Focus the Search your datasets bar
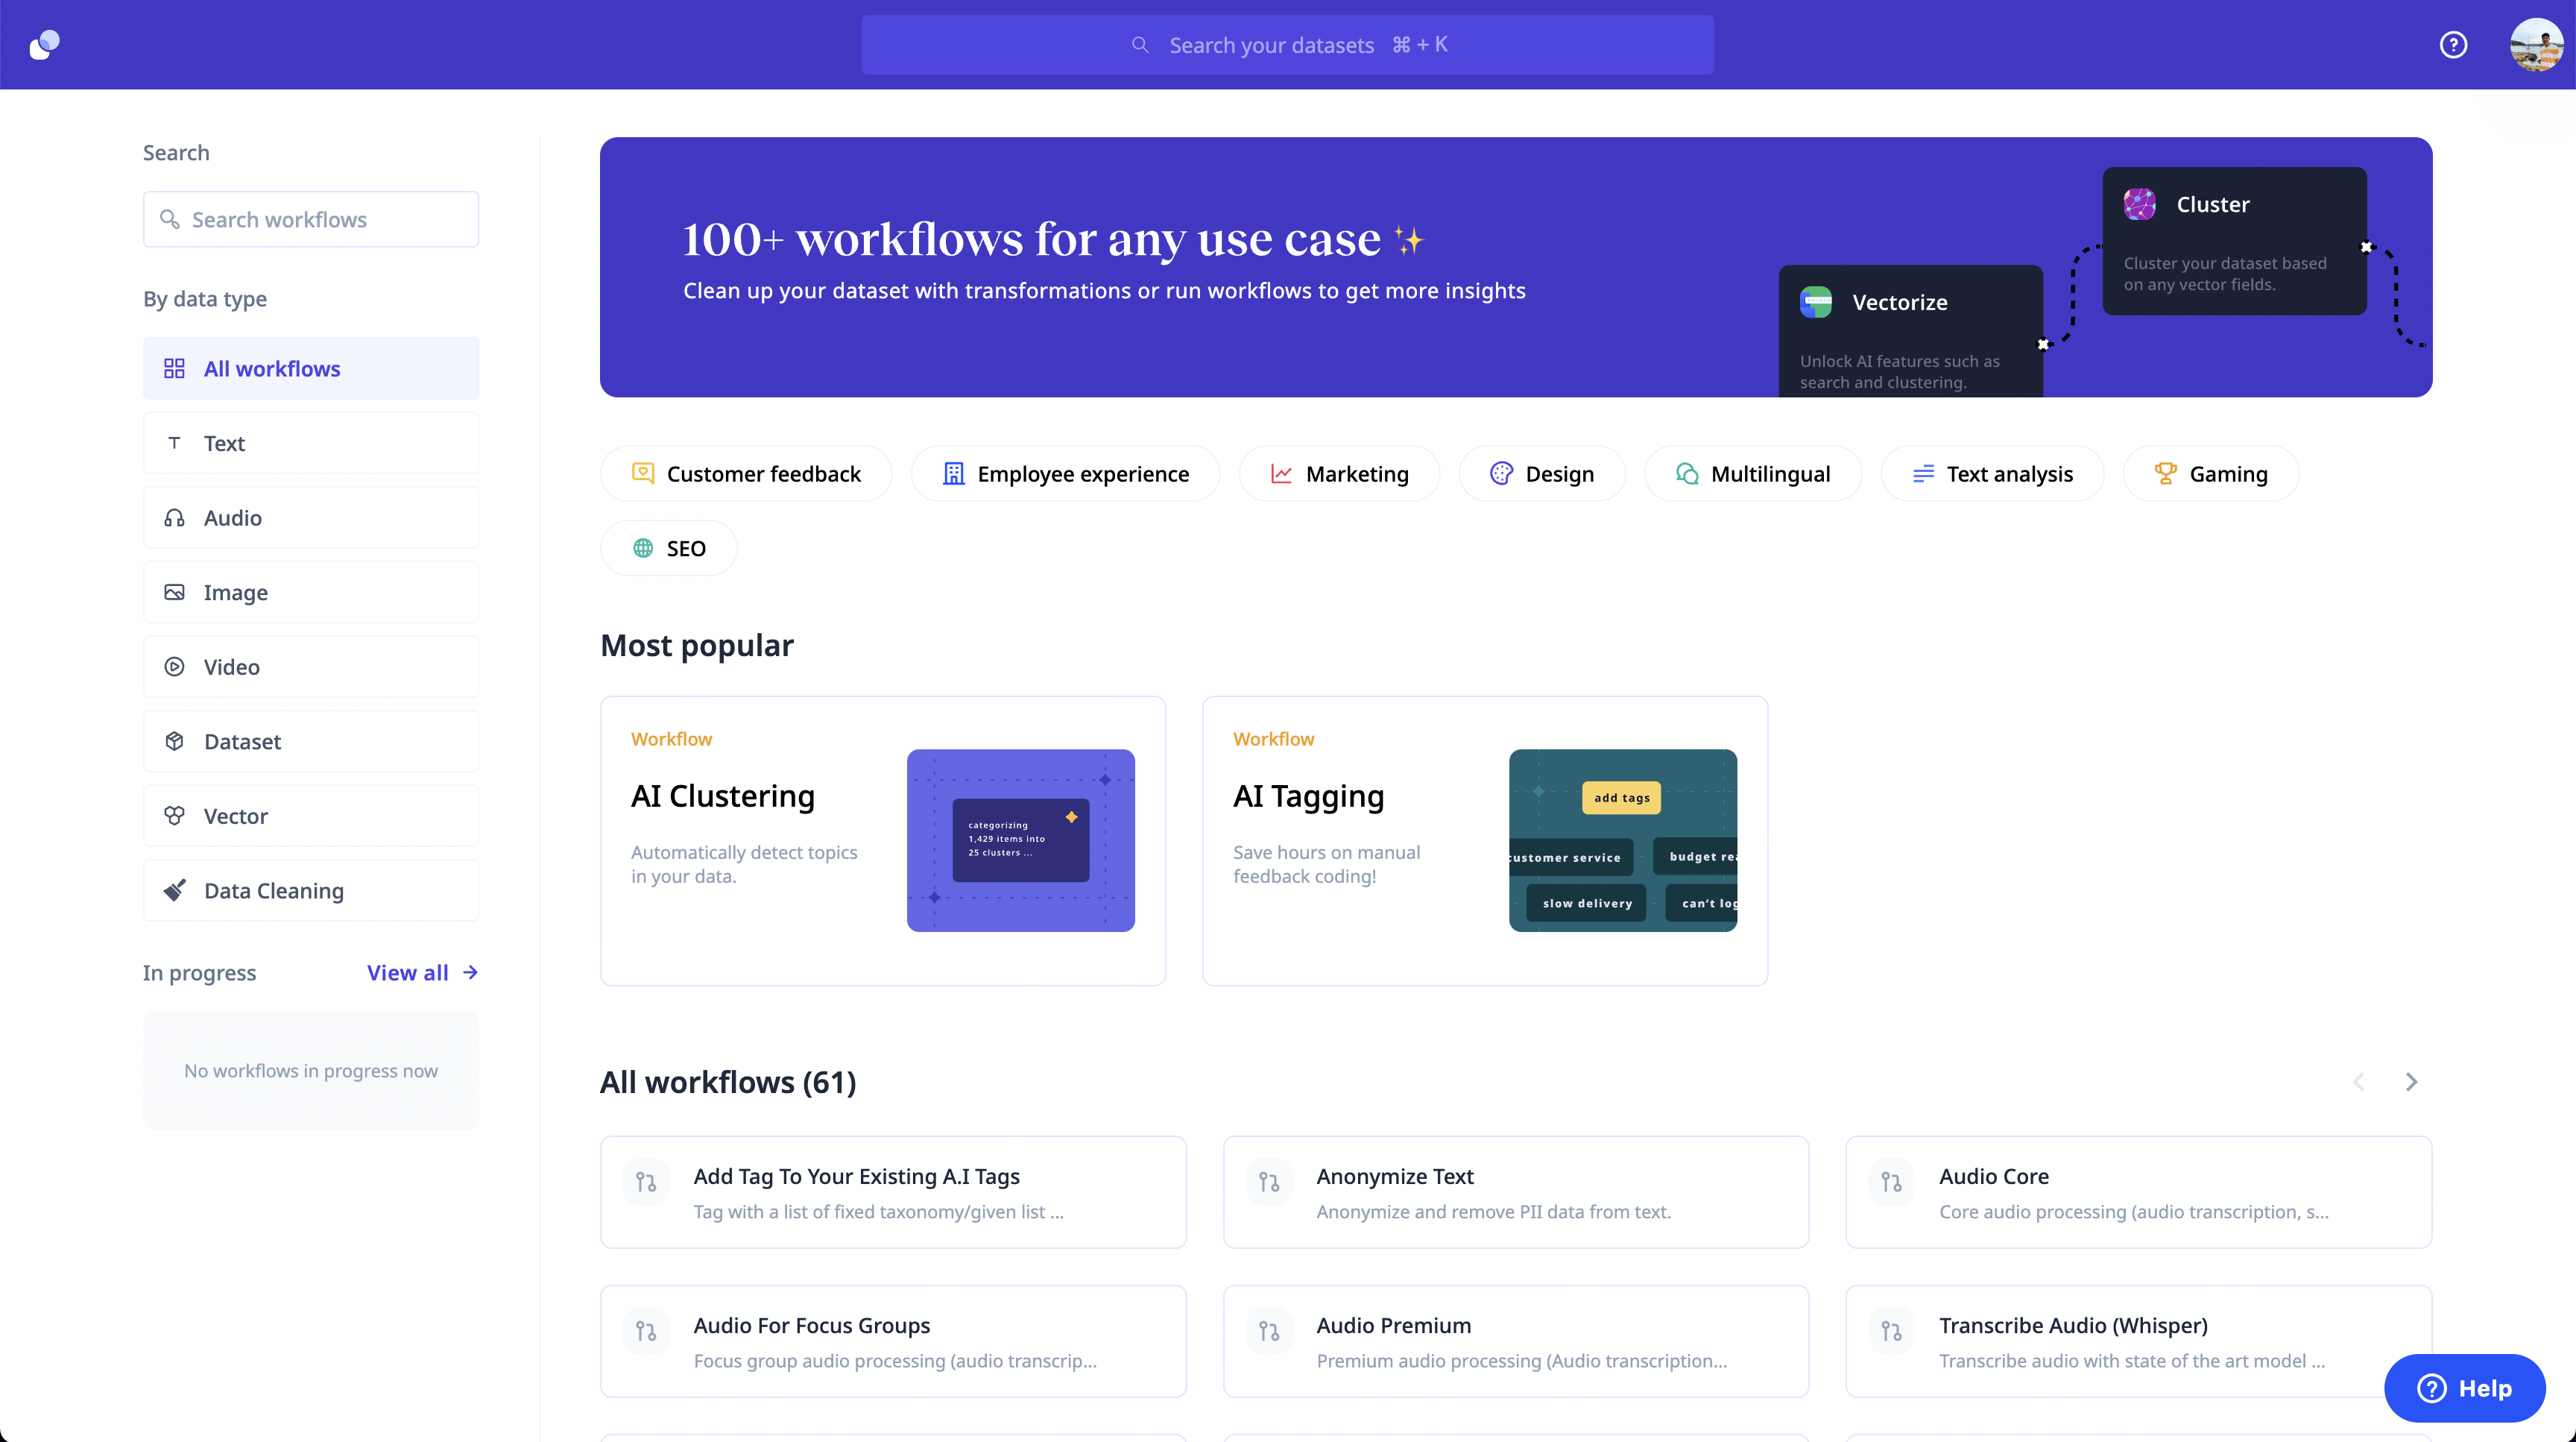Viewport: 2576px width, 1442px height. (x=1287, y=45)
